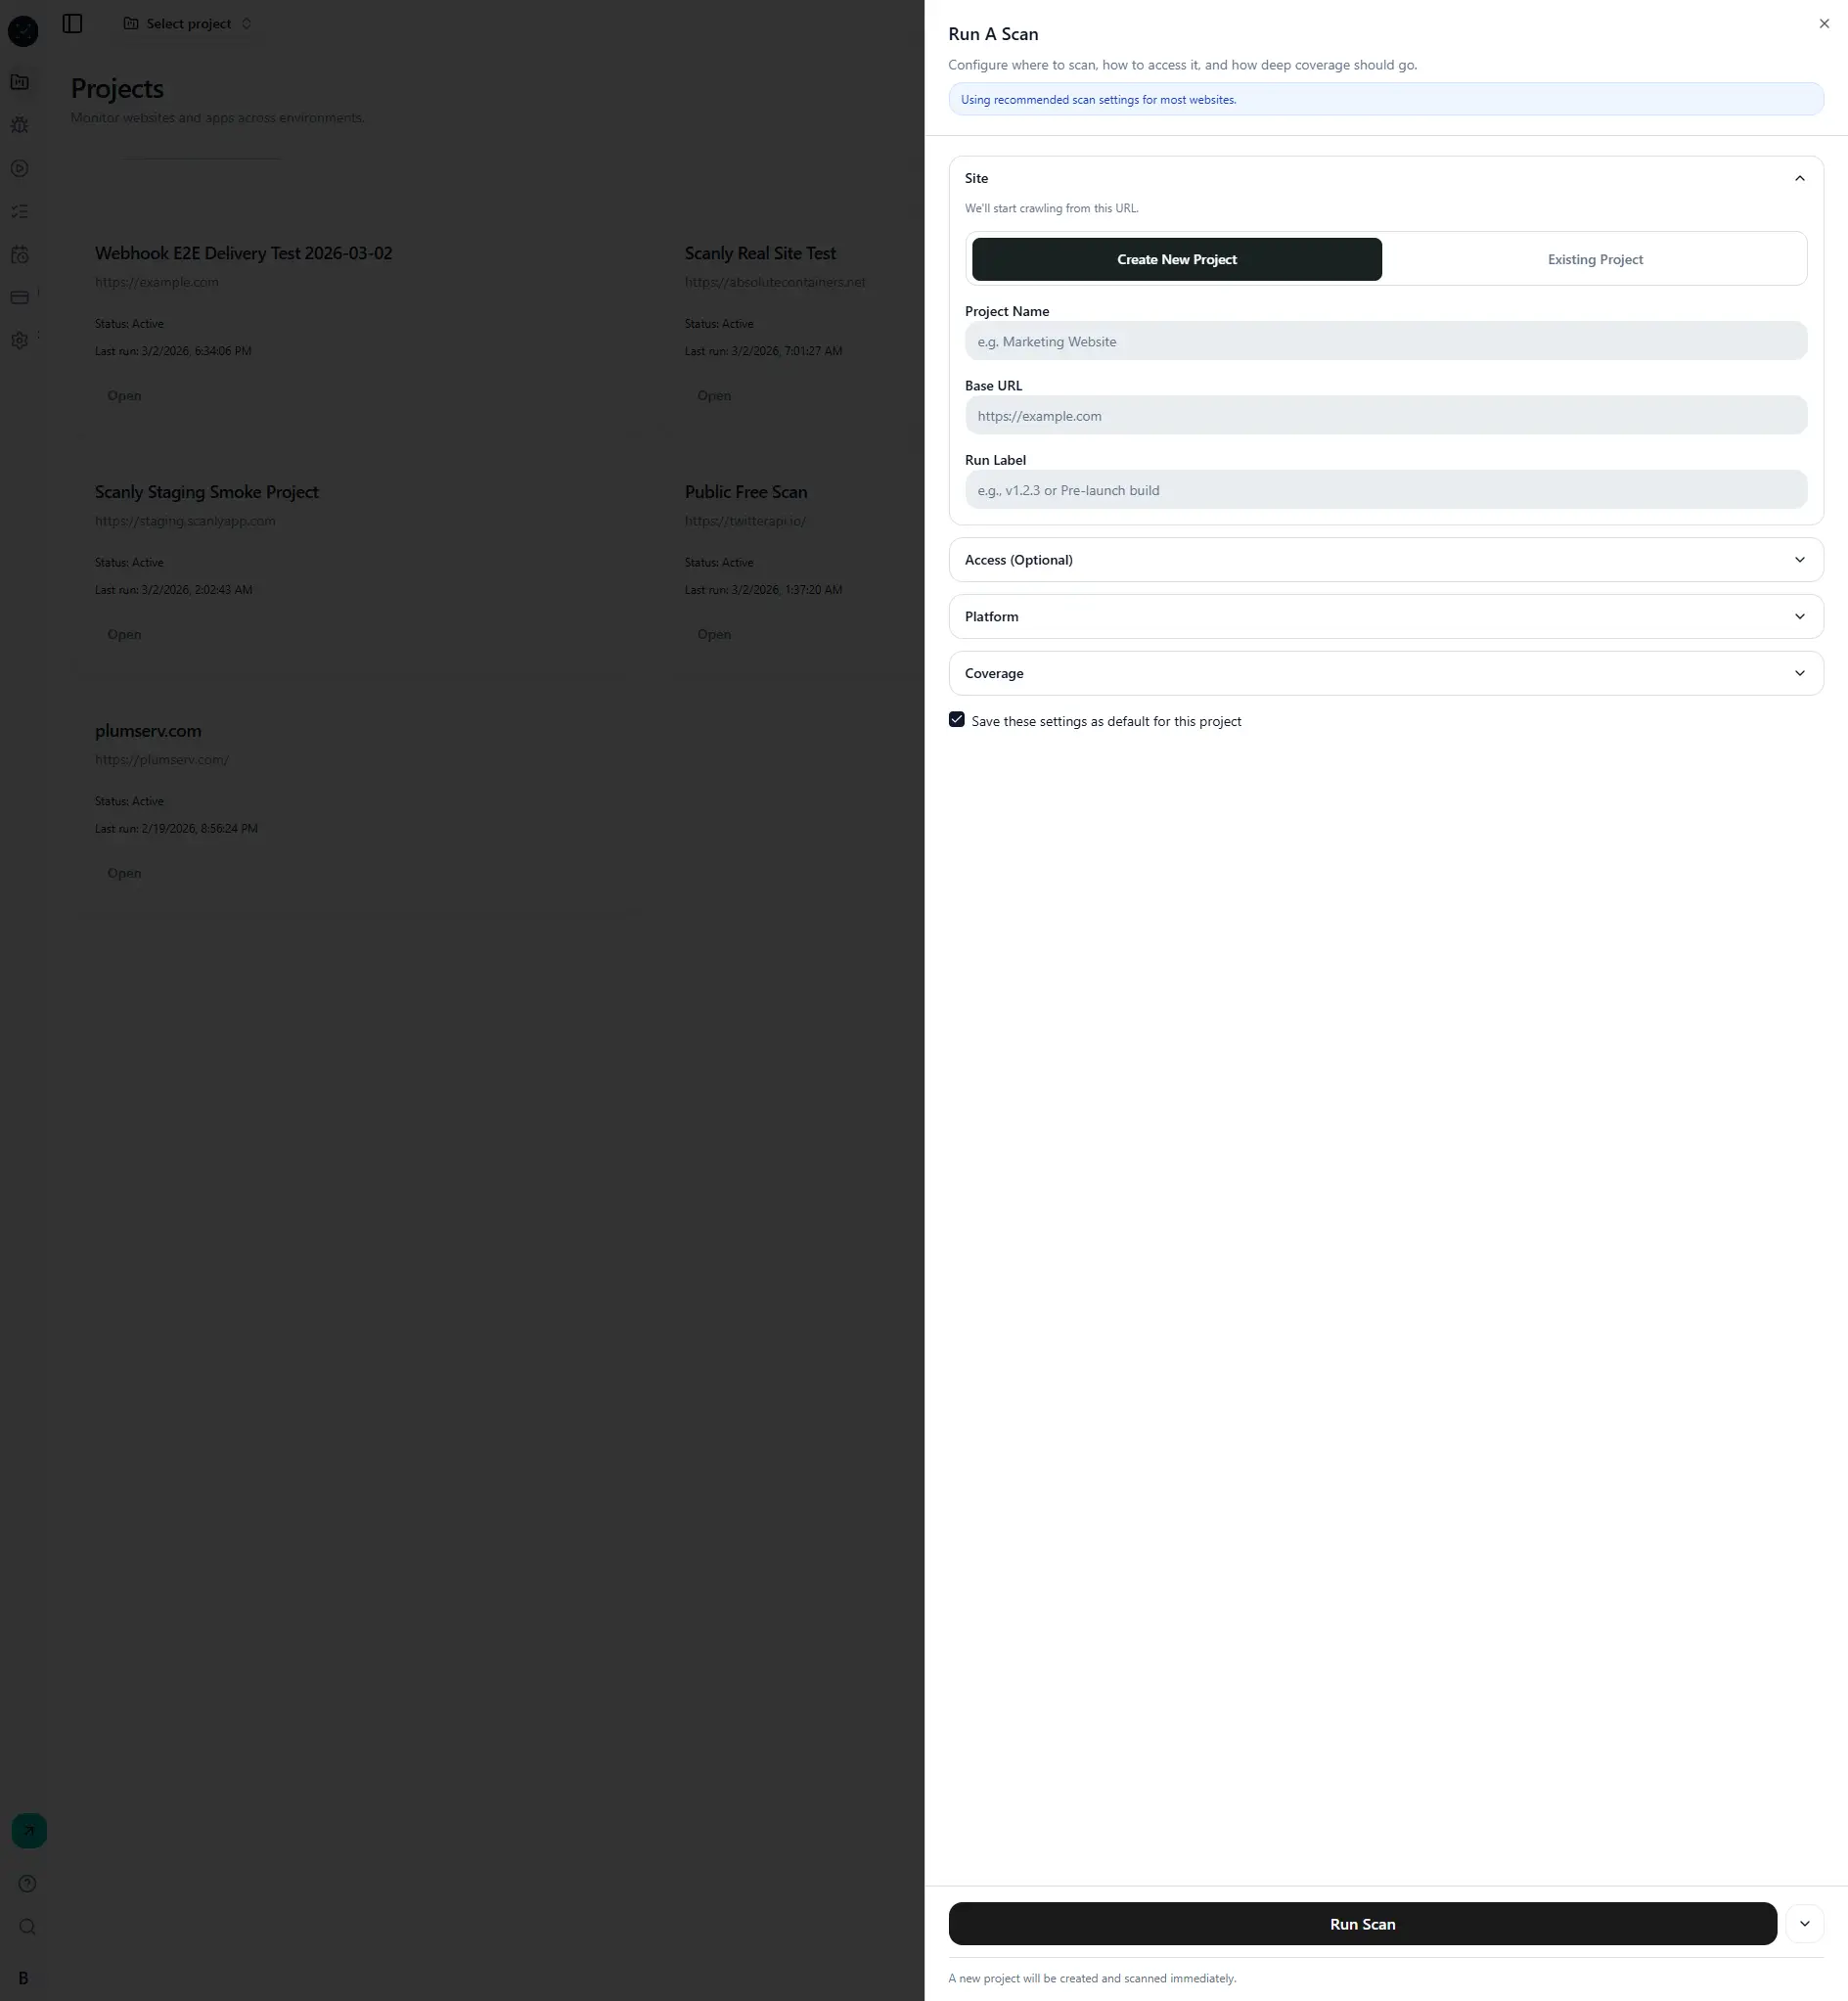
Task: Click the Project Name input field
Action: click(1385, 341)
